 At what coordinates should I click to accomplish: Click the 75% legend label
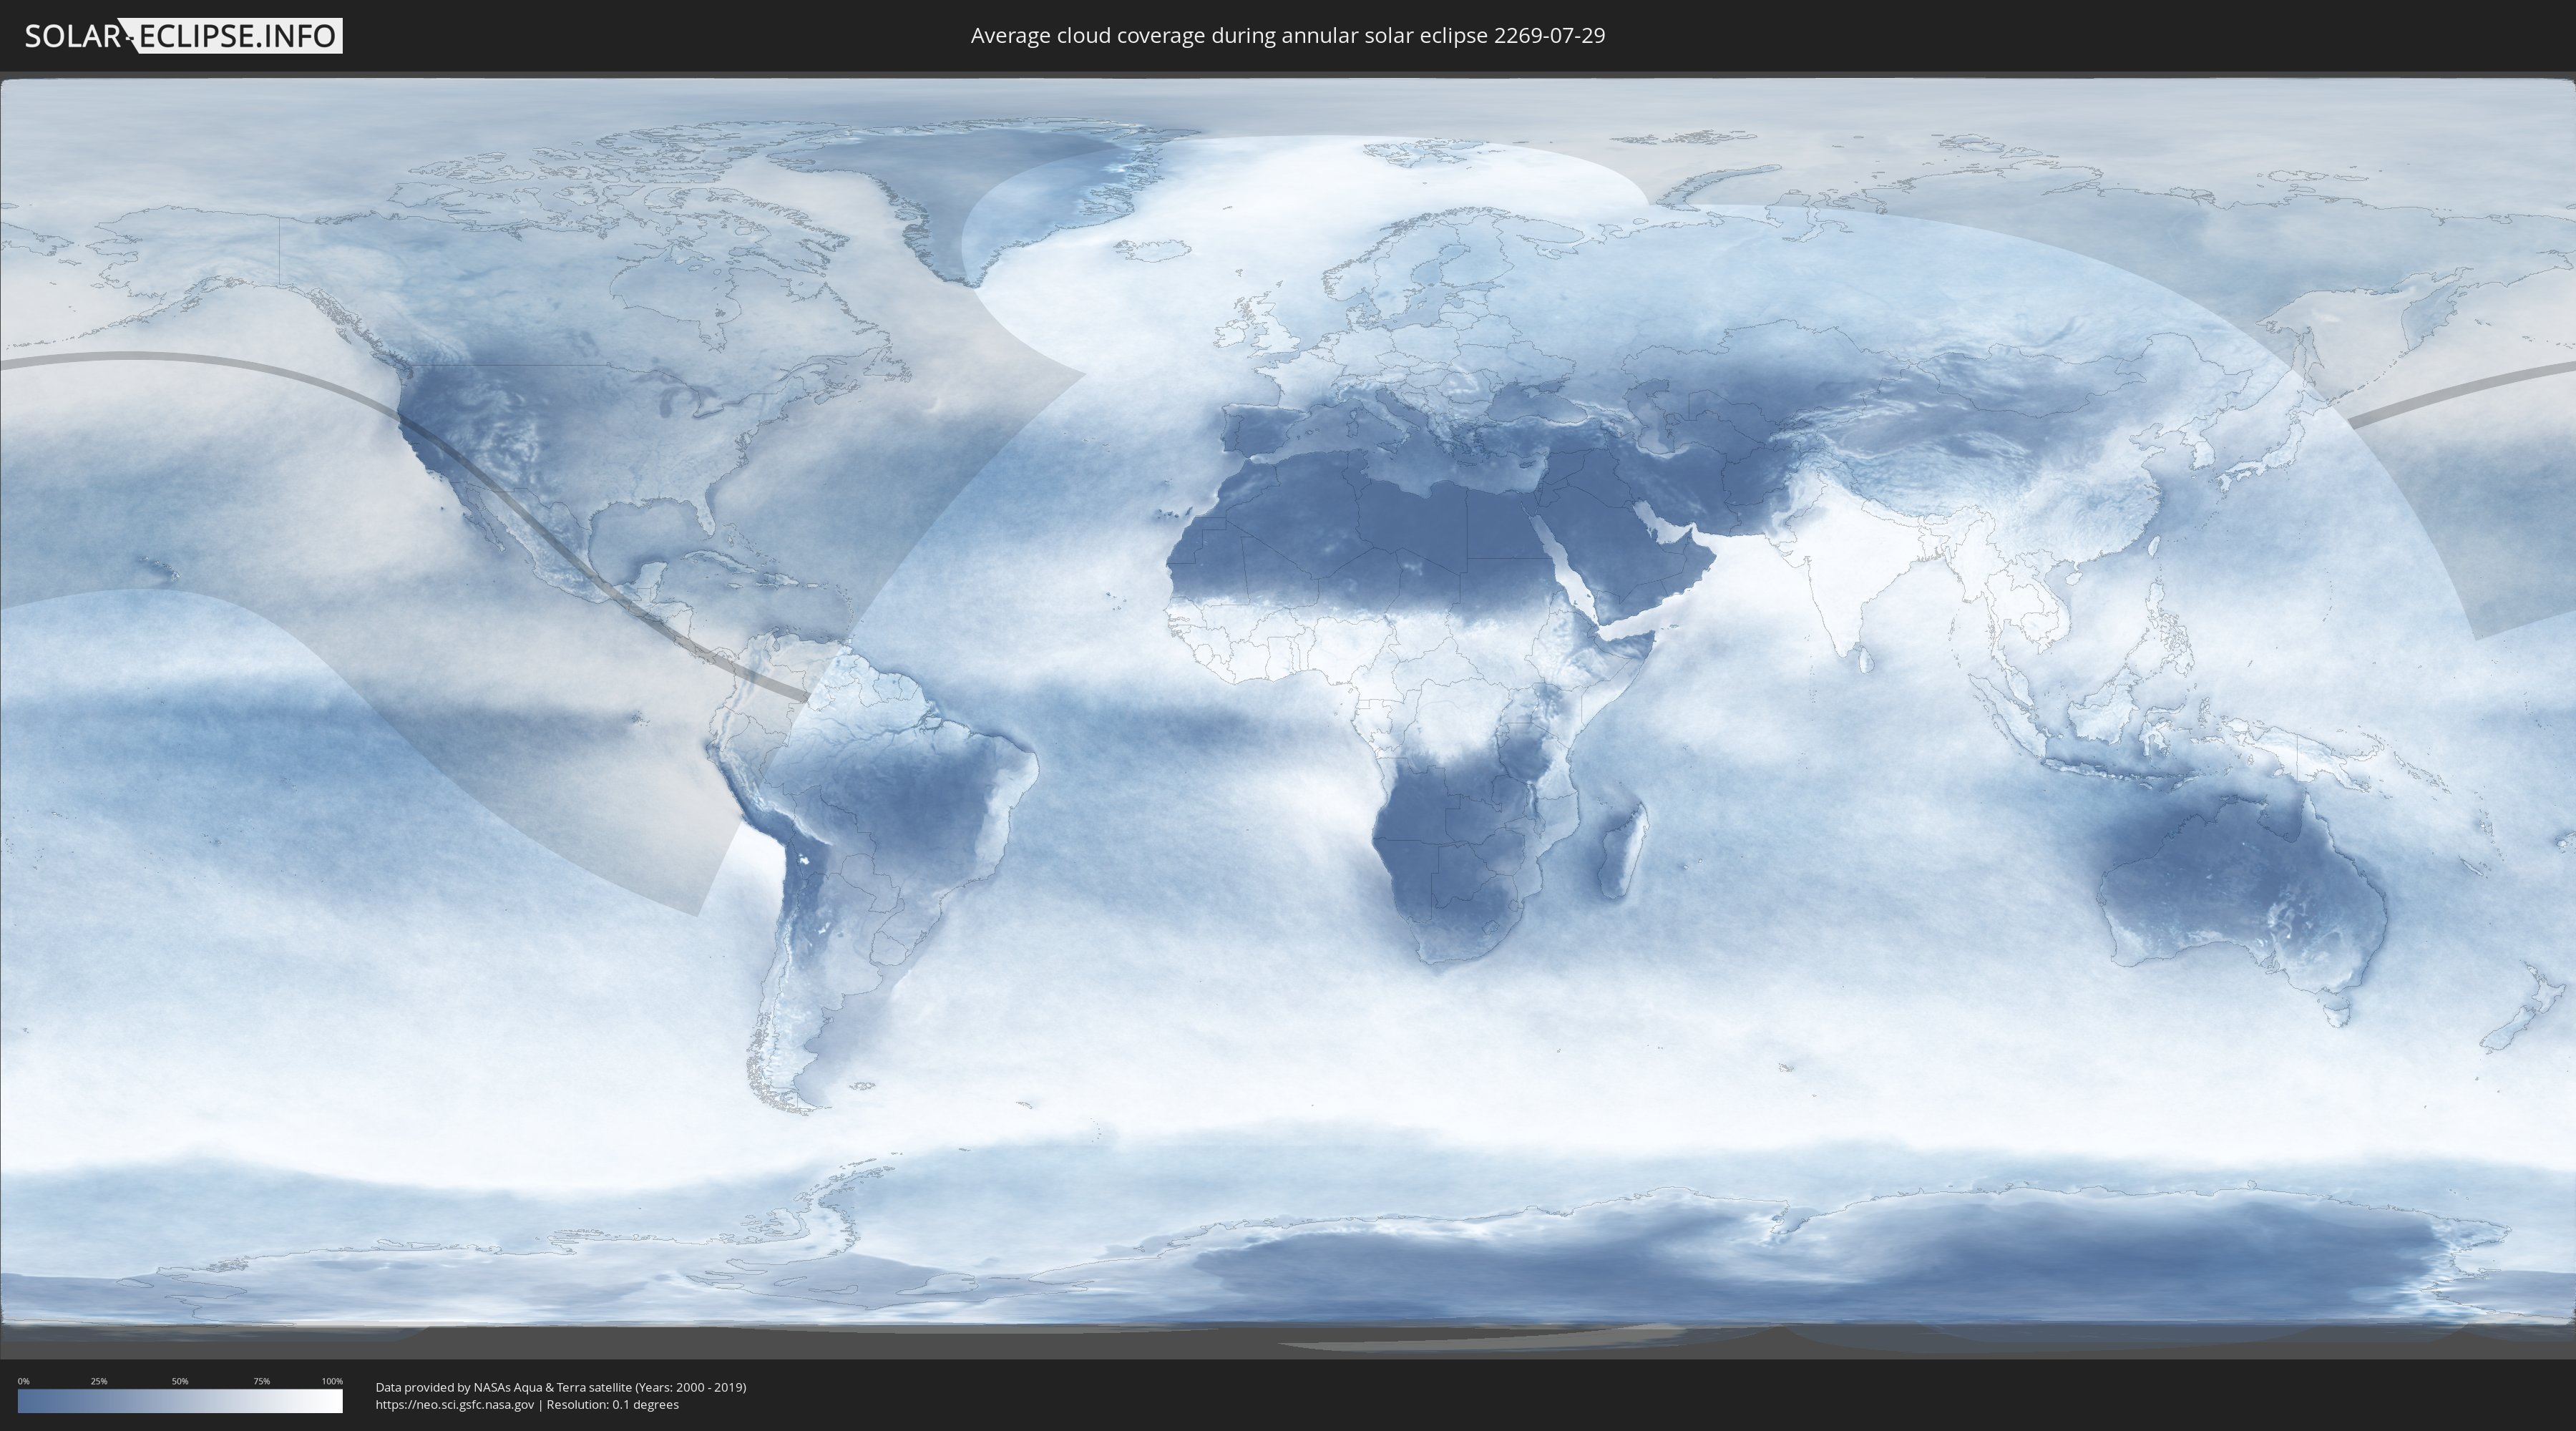point(261,1381)
